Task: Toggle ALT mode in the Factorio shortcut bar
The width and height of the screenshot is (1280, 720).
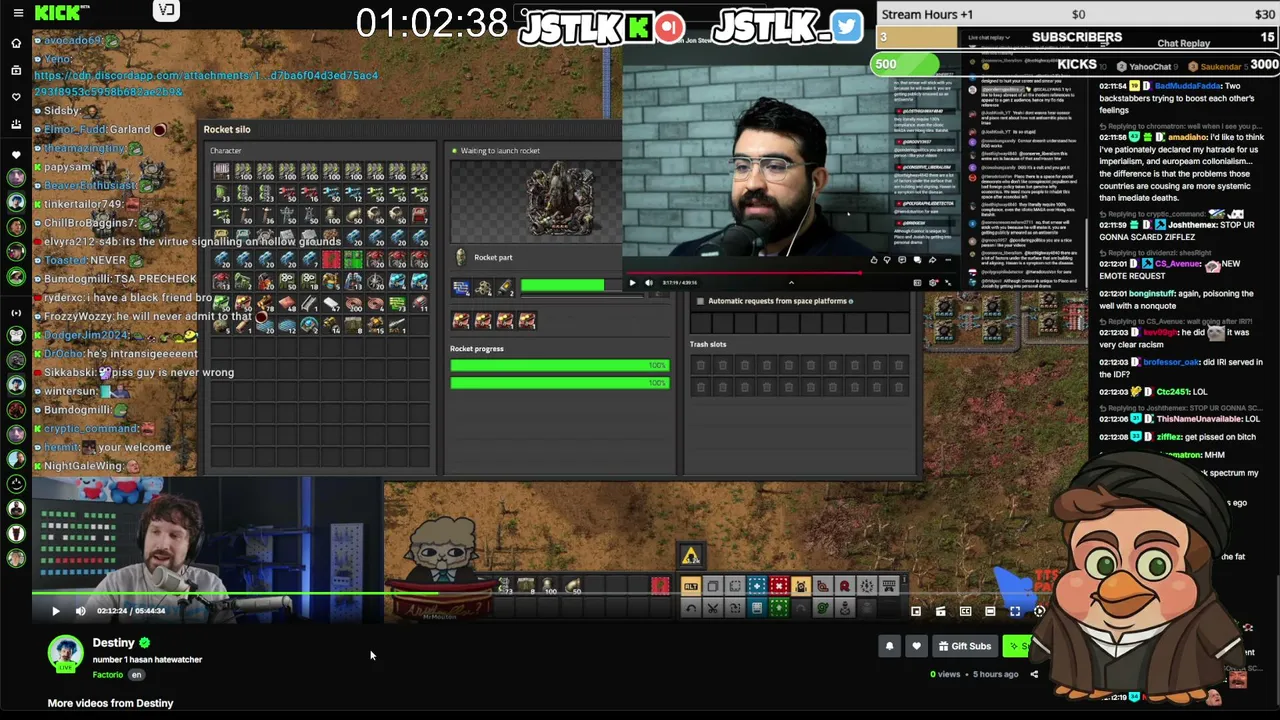Action: (x=690, y=586)
